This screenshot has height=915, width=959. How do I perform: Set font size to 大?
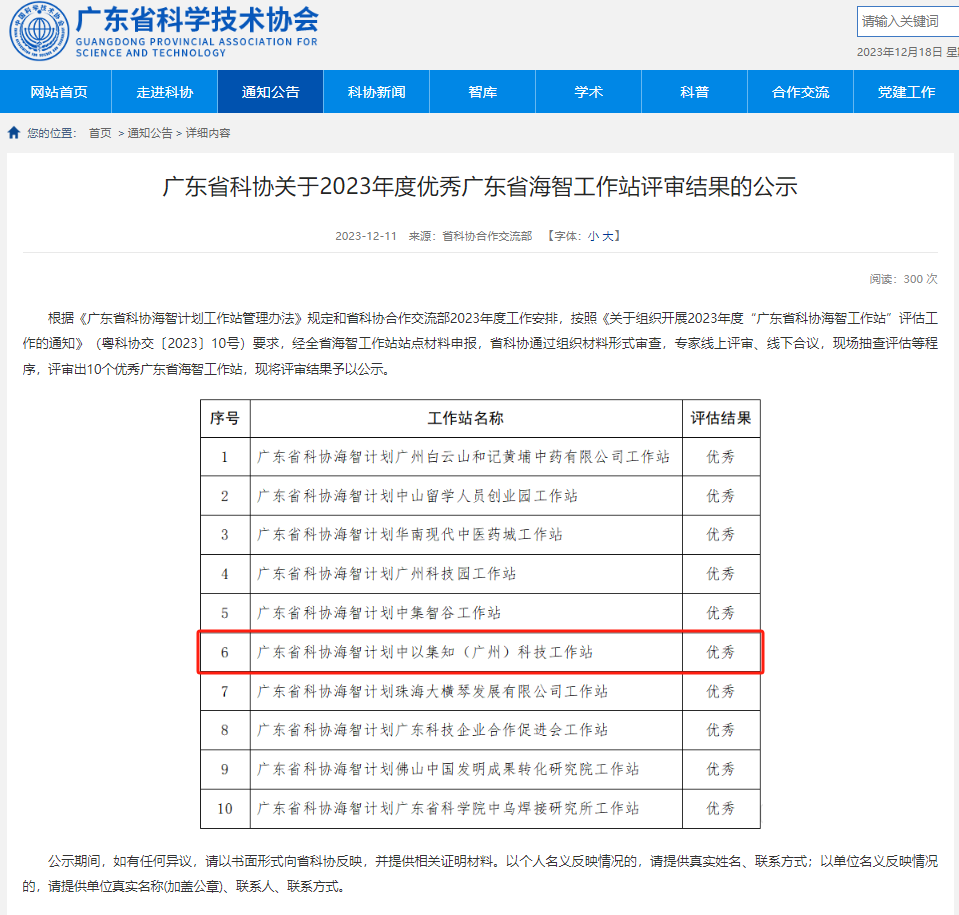pos(608,236)
